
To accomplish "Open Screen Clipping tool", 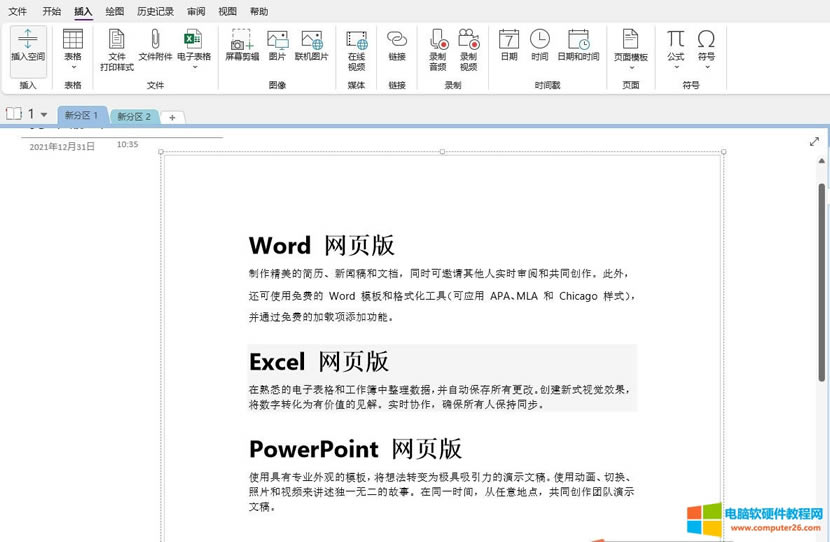I will coord(241,47).
